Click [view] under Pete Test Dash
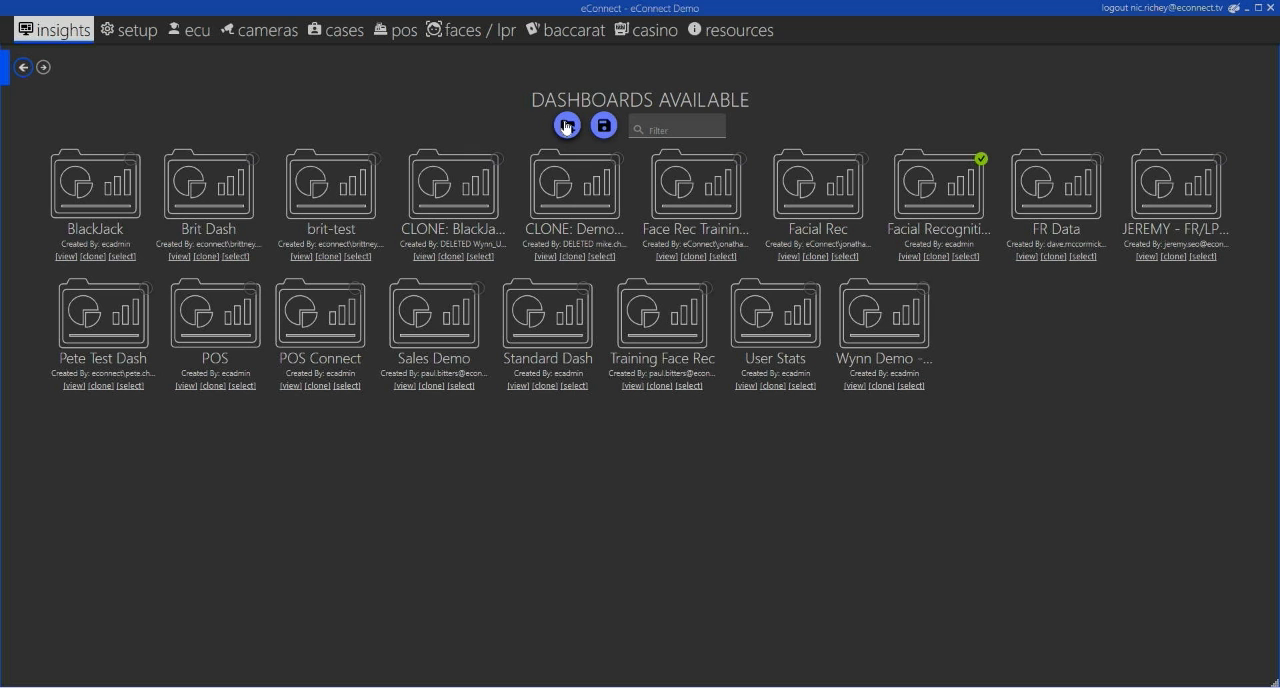 point(74,386)
